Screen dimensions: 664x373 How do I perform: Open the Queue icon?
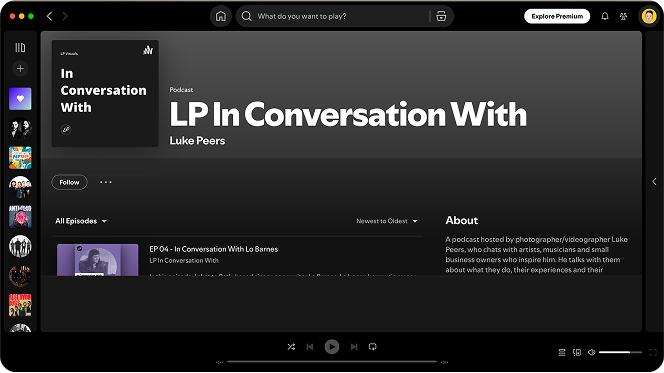[x=562, y=352]
